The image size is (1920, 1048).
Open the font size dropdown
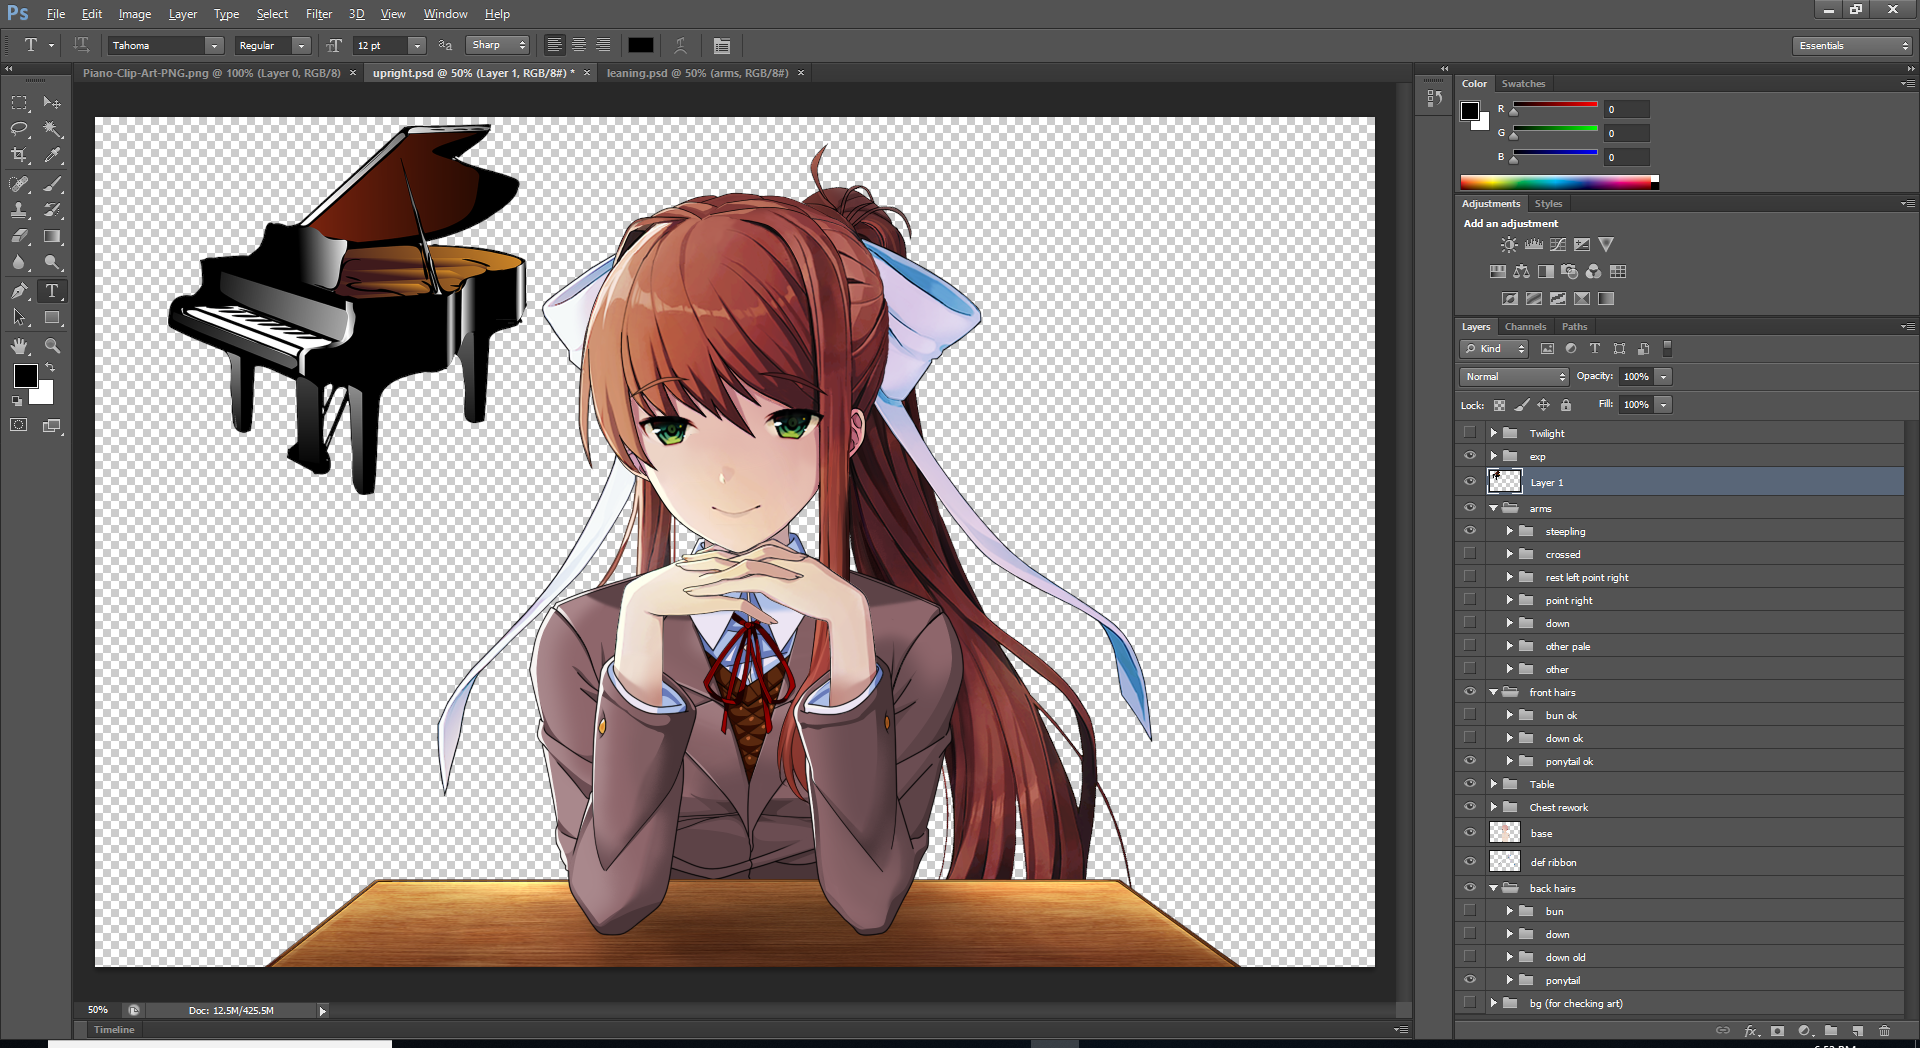417,45
